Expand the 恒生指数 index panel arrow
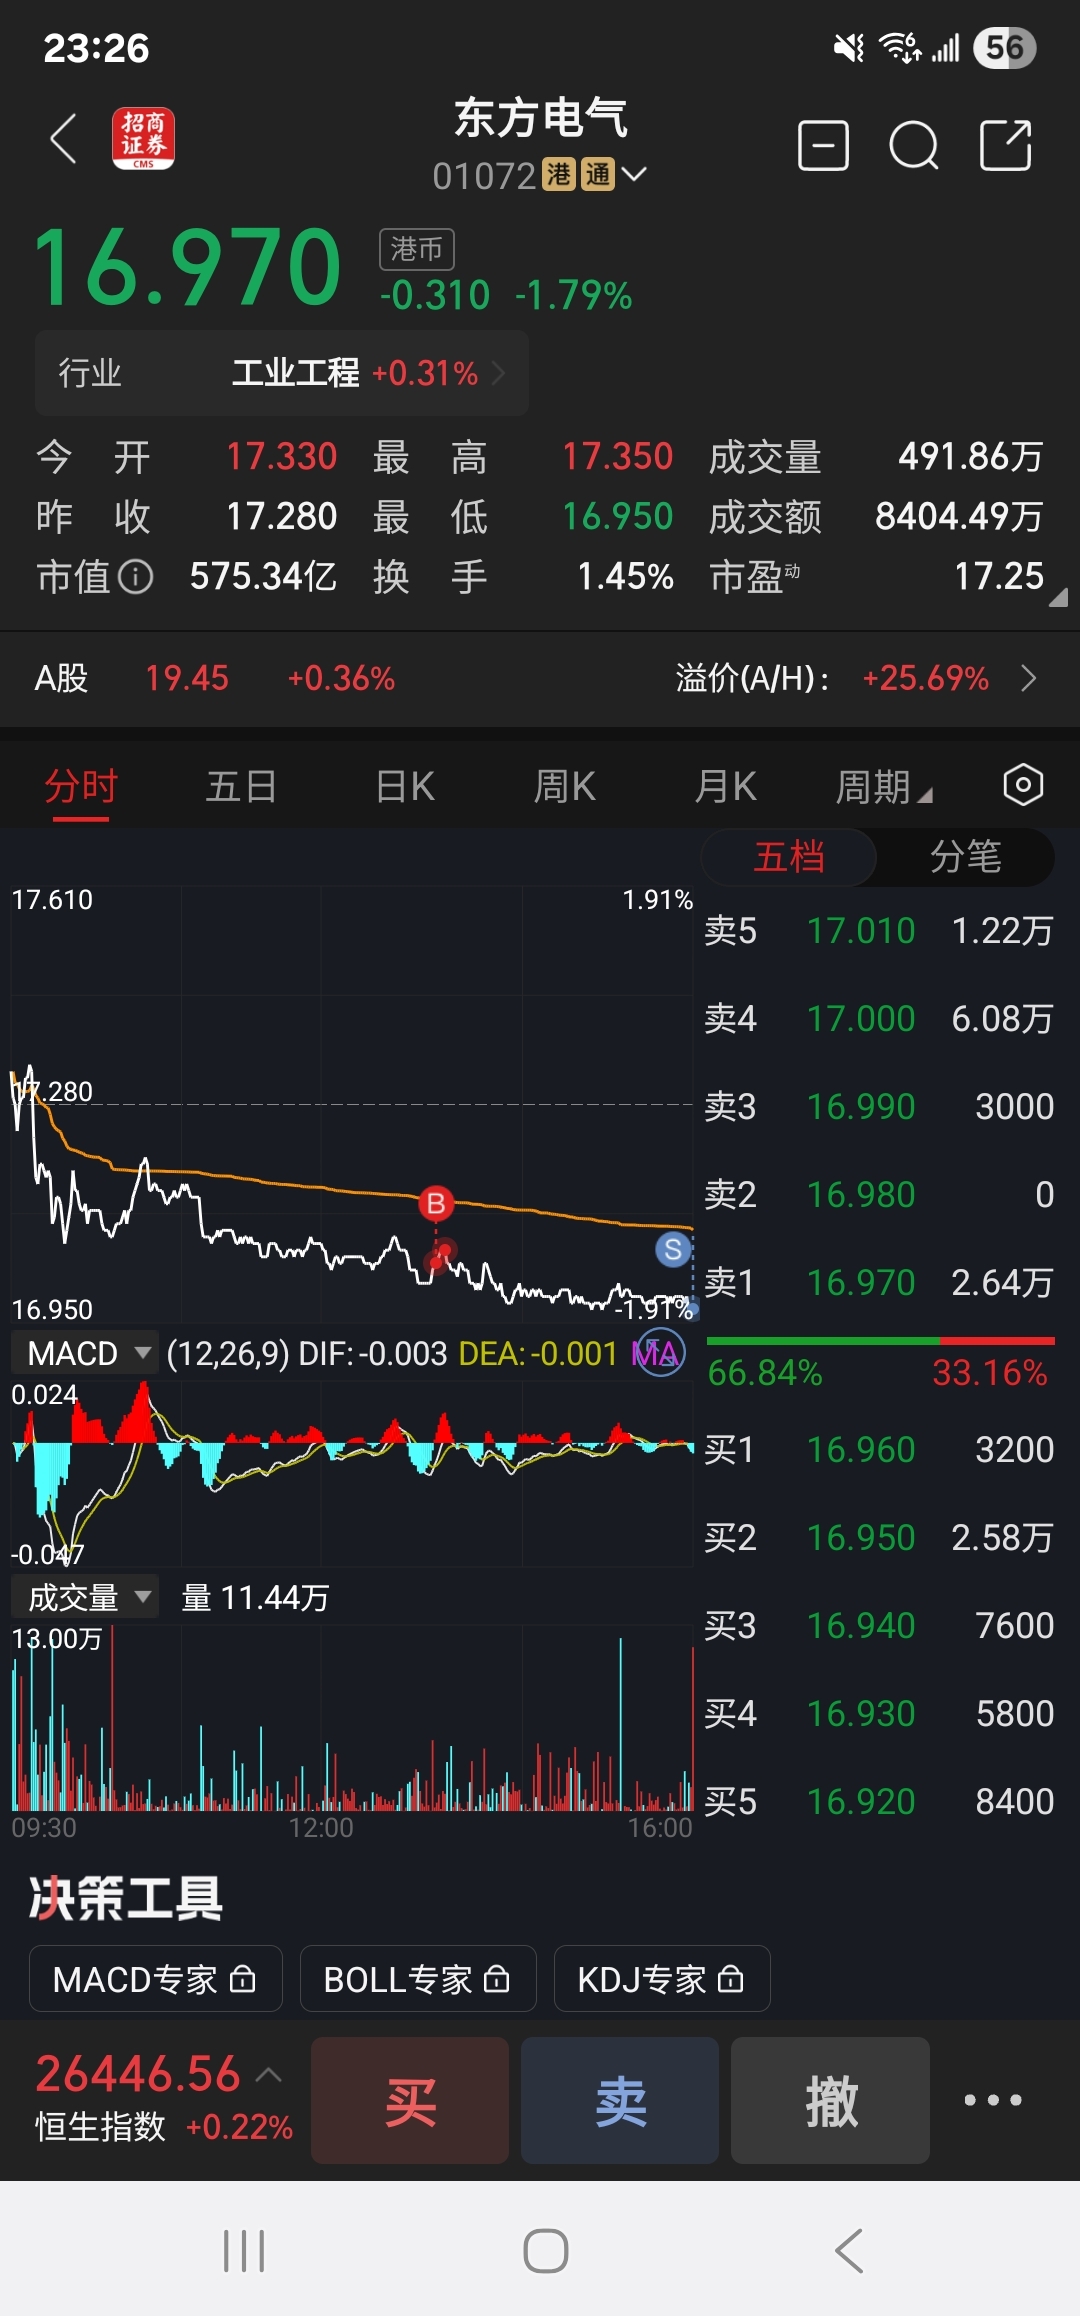Screen dimensions: 1080x2316 click(x=268, y=2075)
